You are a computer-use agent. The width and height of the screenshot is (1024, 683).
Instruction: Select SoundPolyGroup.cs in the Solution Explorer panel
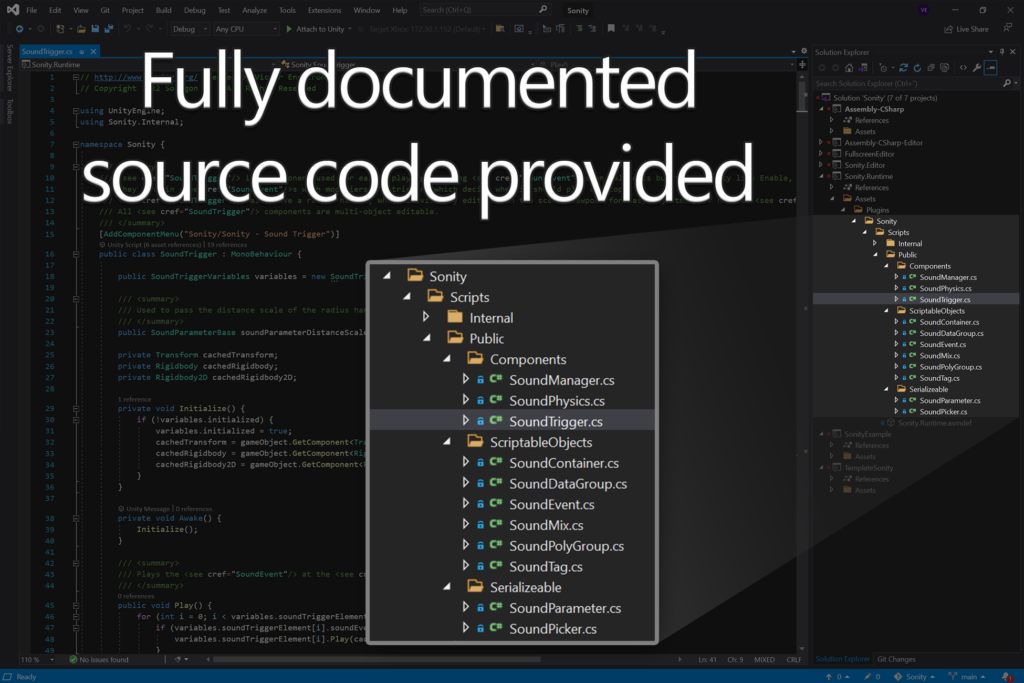pos(950,367)
